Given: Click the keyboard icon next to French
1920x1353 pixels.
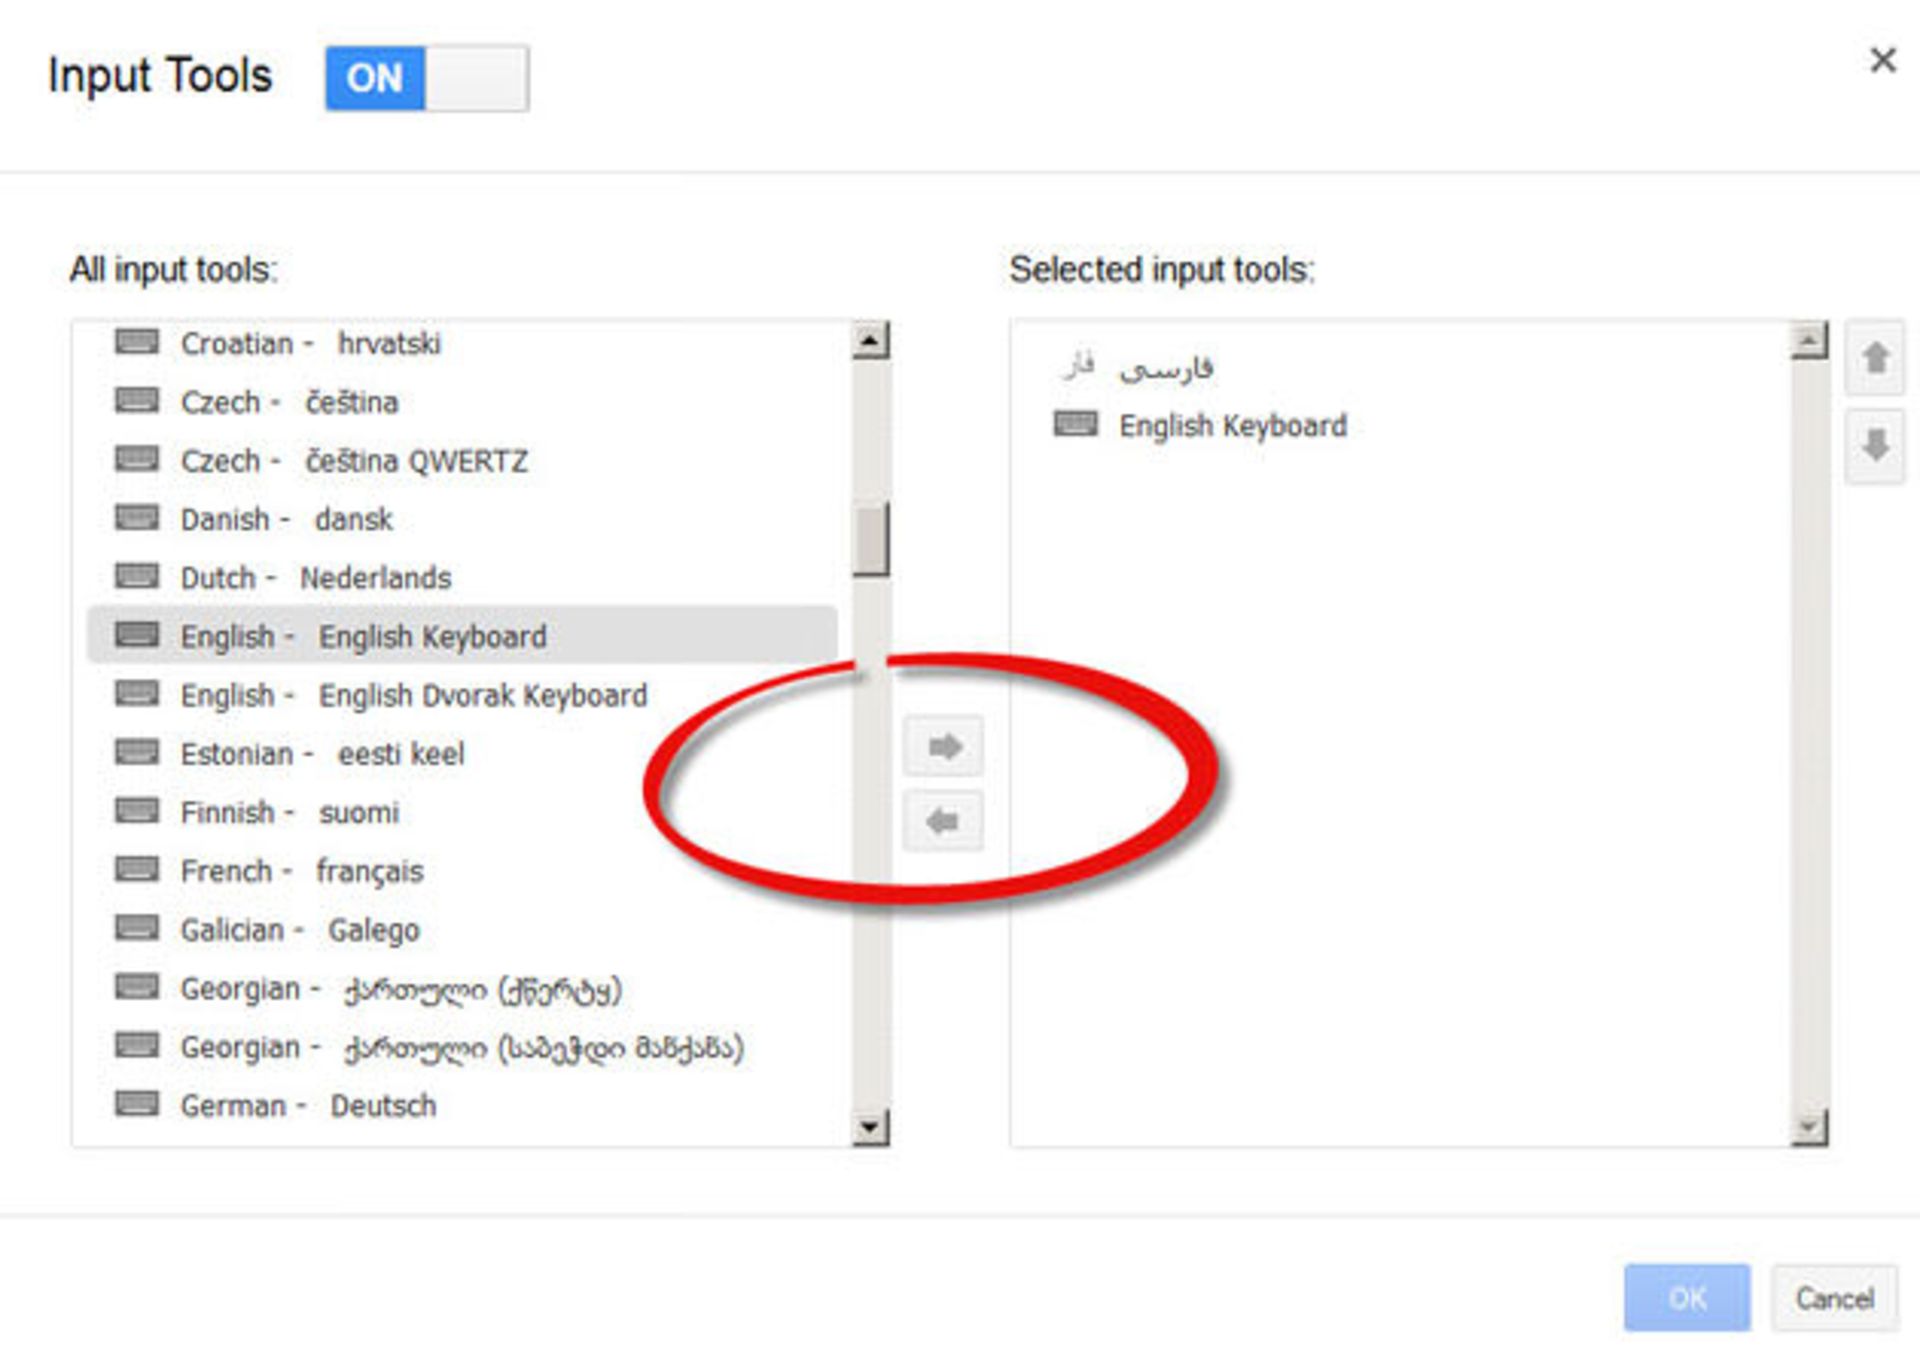Looking at the screenshot, I should 138,870.
